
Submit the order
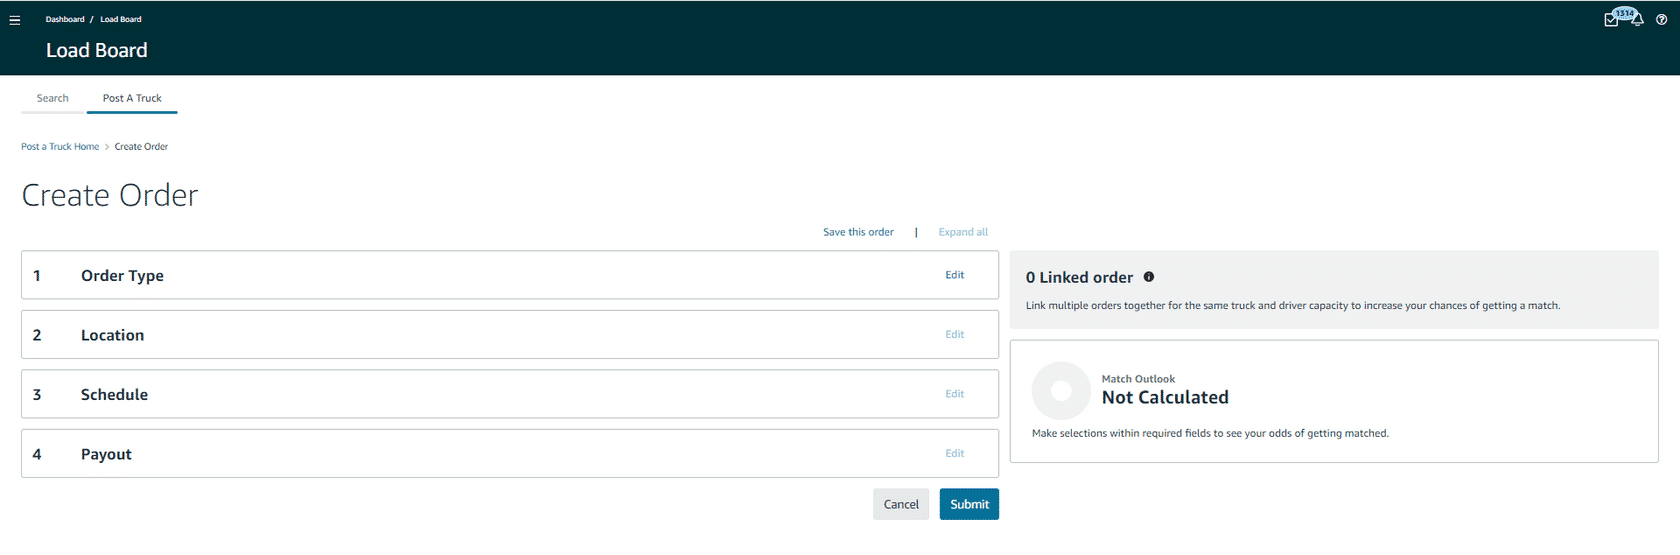(969, 505)
